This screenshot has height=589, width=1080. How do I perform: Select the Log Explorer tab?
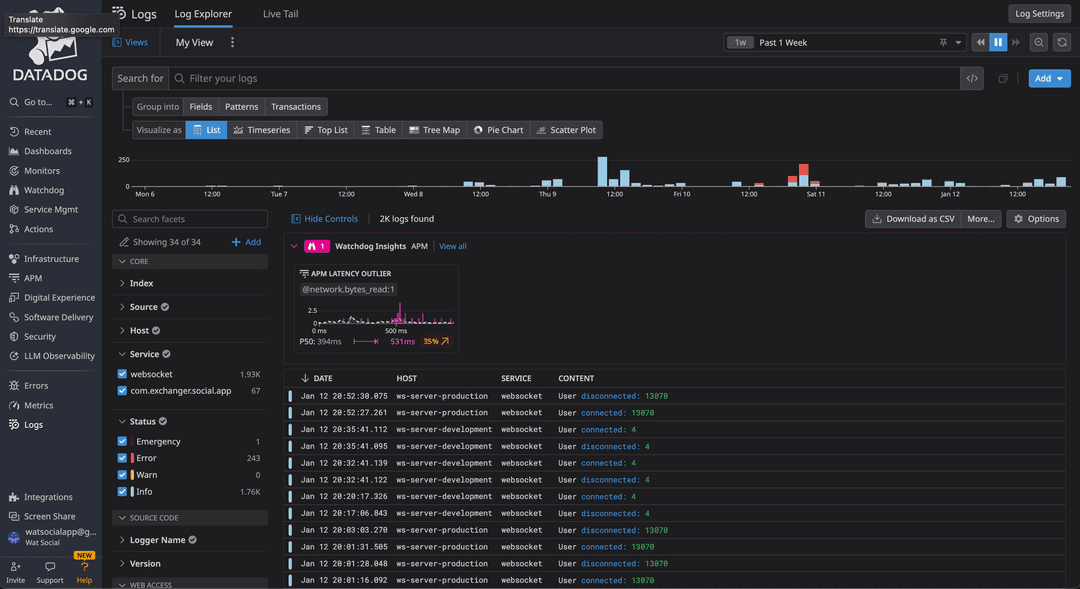tap(203, 14)
